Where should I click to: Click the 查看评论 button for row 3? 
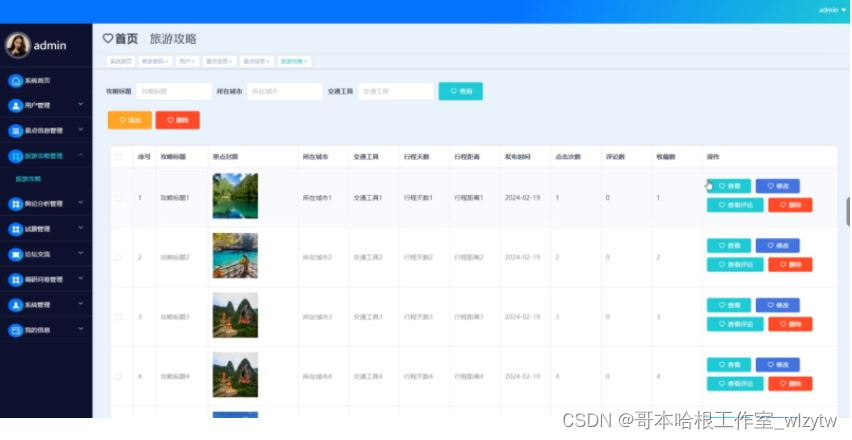tap(735, 324)
